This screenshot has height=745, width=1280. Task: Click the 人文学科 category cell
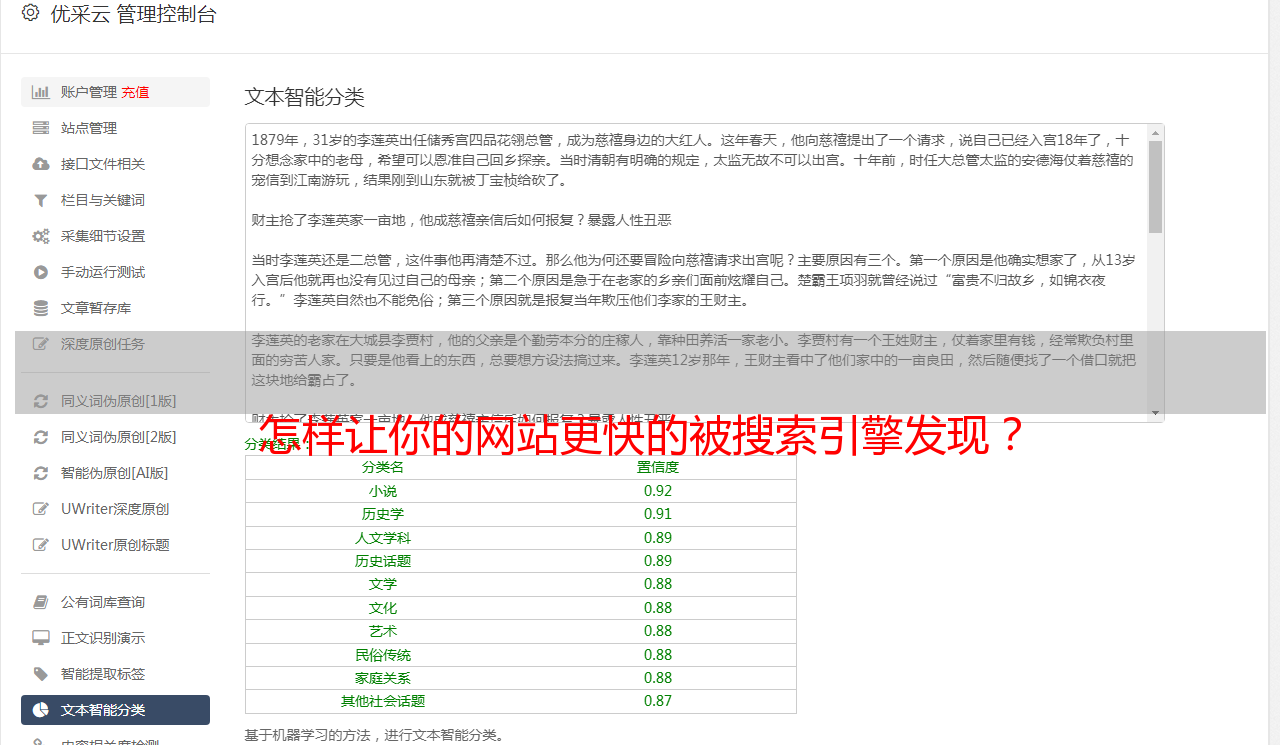(x=383, y=538)
